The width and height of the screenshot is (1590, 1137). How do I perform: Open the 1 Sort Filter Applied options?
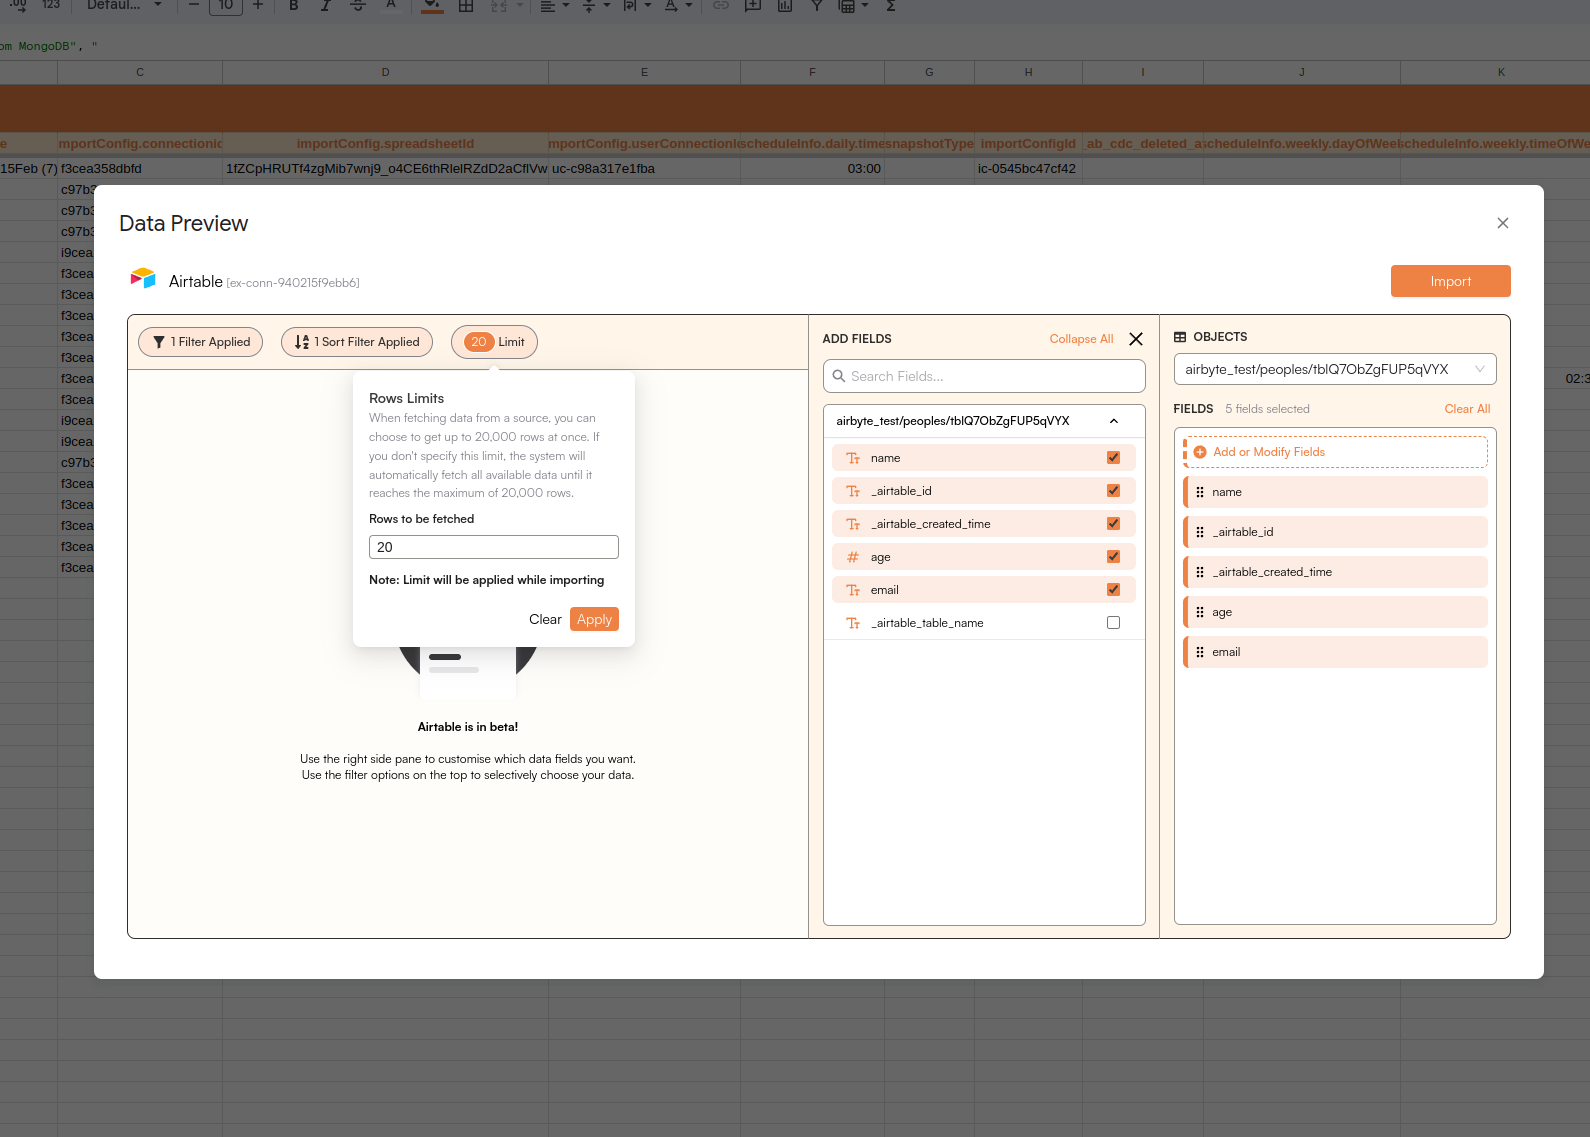(357, 342)
